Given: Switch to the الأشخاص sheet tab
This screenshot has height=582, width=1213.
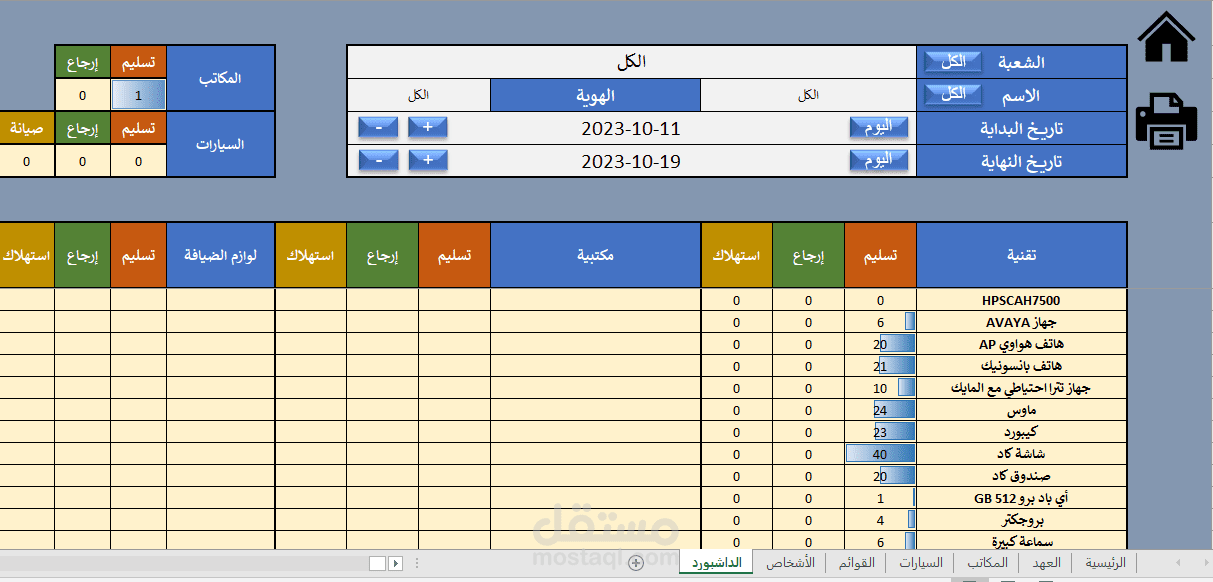Looking at the screenshot, I should tap(791, 563).
